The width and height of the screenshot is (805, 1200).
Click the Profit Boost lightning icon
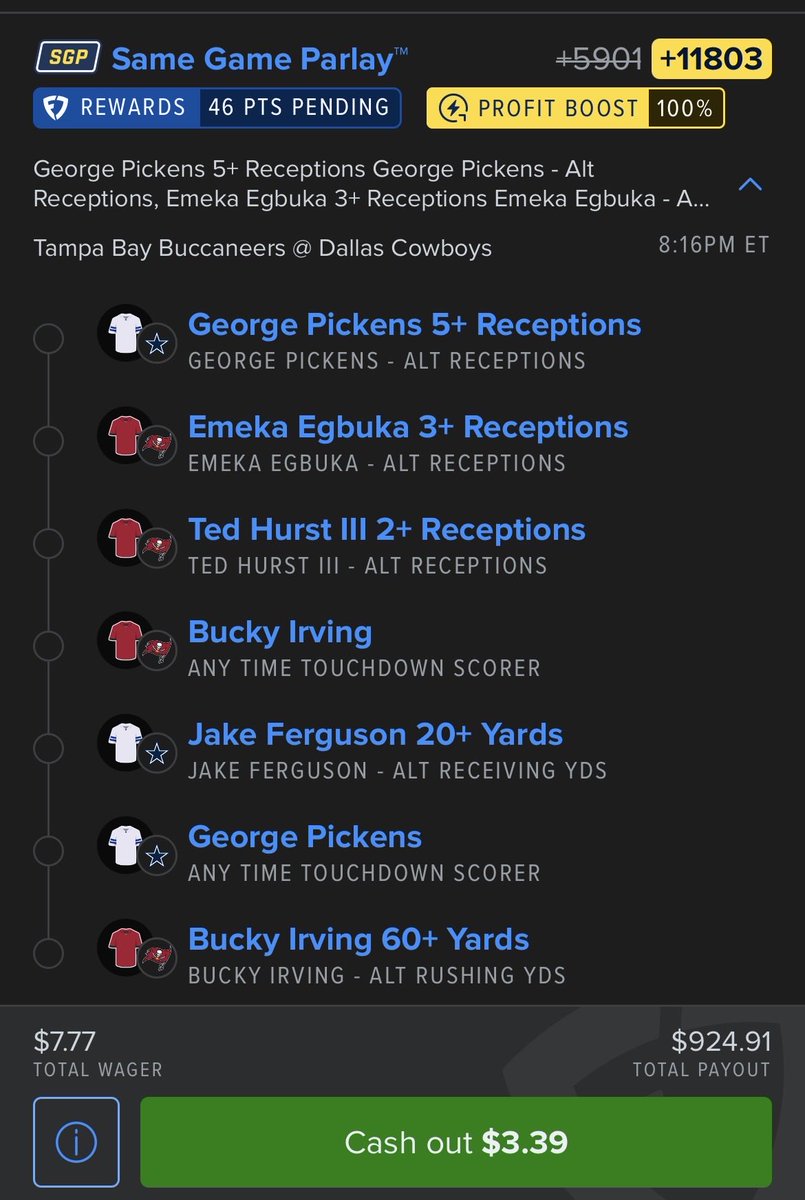(x=453, y=108)
